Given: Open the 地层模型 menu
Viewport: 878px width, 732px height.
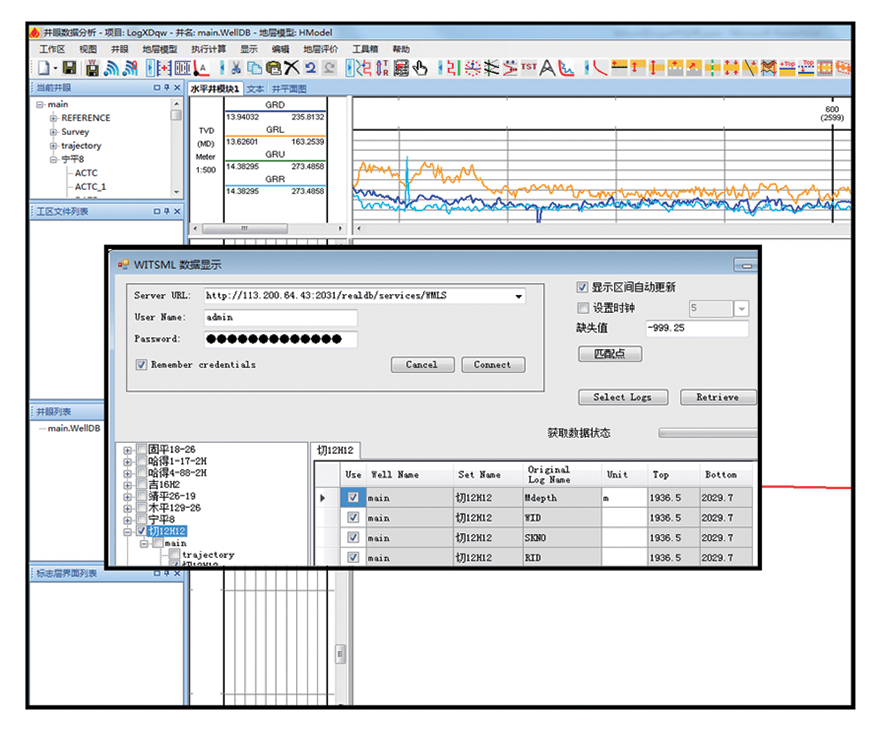Looking at the screenshot, I should click(159, 49).
